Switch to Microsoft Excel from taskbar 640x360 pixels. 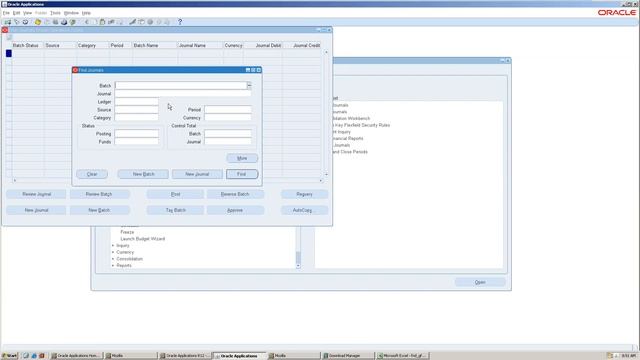pos(402,356)
